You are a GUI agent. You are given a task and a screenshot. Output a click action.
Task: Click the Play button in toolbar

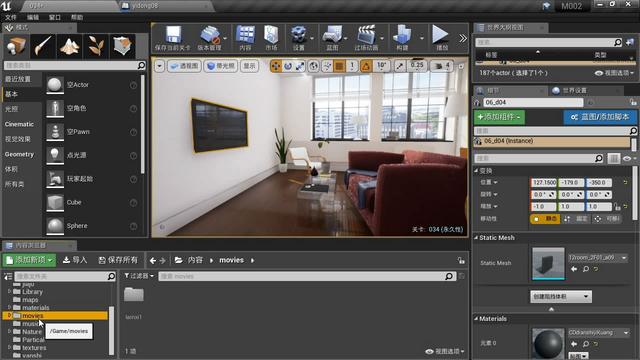pyautogui.click(x=440, y=34)
